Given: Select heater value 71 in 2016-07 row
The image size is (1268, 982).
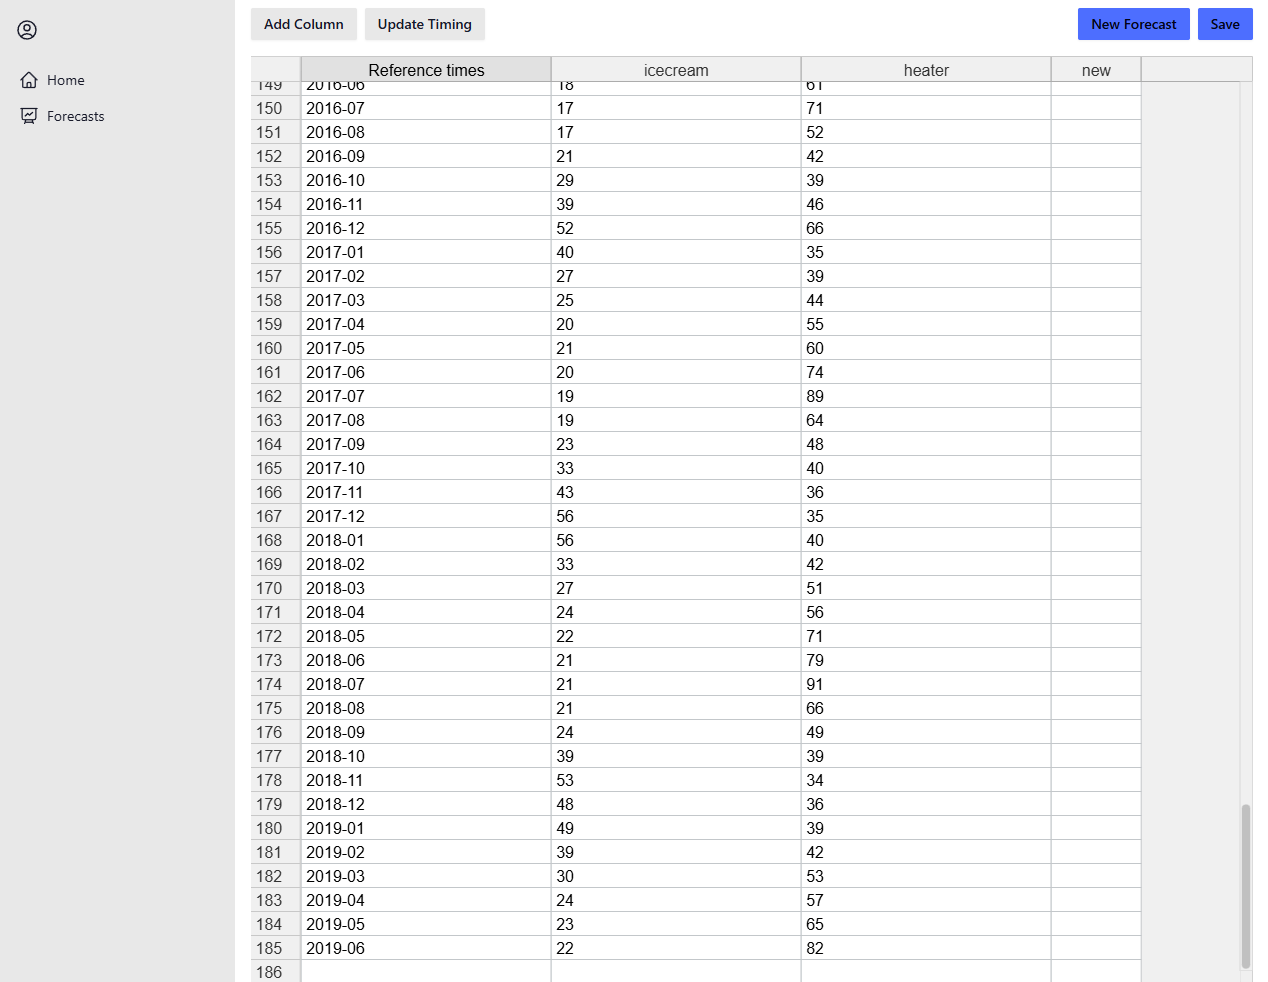Looking at the screenshot, I should [x=926, y=108].
